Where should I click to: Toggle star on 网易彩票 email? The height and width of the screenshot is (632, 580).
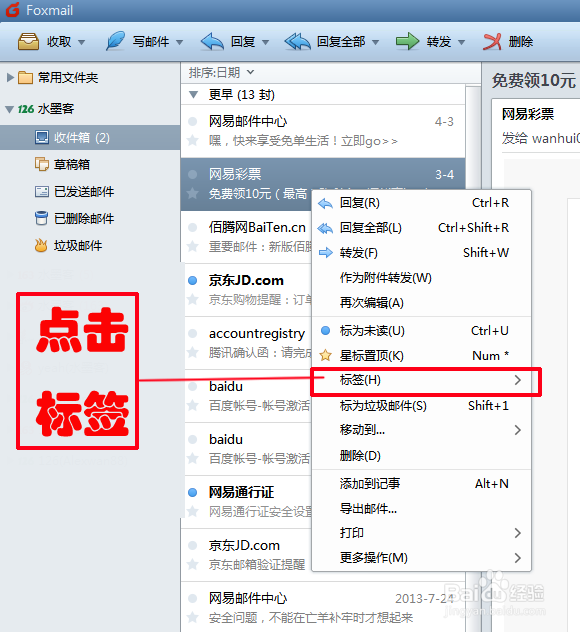193,193
